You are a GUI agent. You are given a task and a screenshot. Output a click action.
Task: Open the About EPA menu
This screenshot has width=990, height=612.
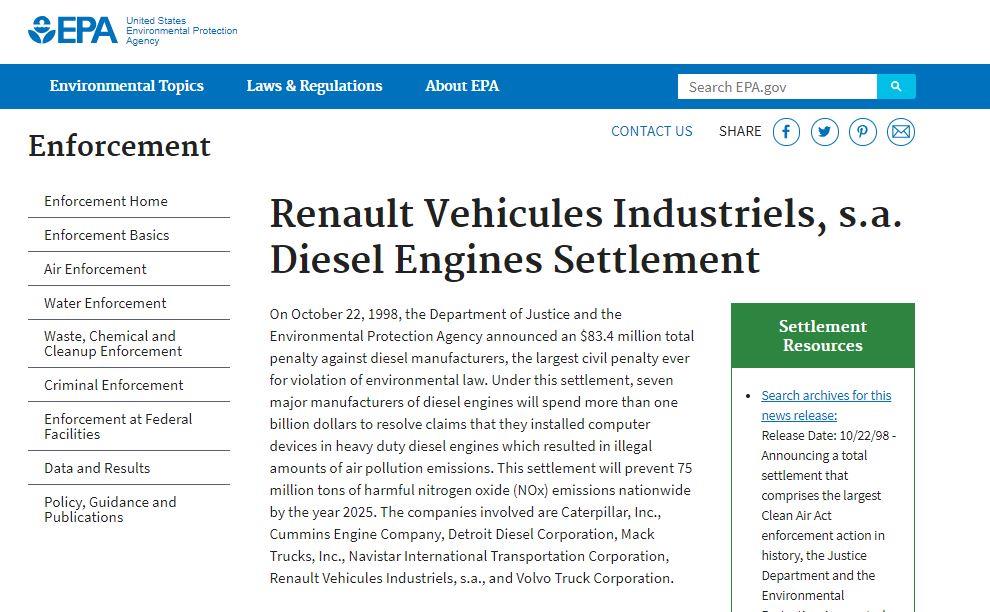coord(462,86)
